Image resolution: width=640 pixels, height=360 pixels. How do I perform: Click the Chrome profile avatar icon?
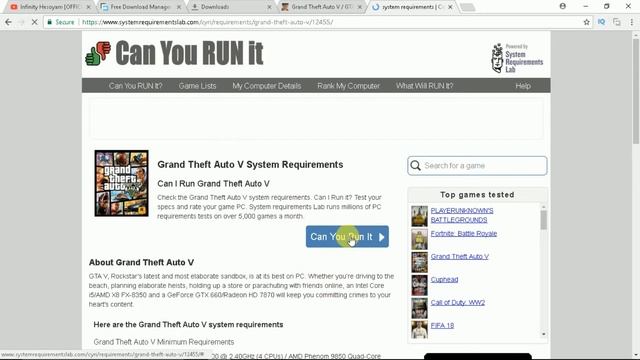(563, 6)
